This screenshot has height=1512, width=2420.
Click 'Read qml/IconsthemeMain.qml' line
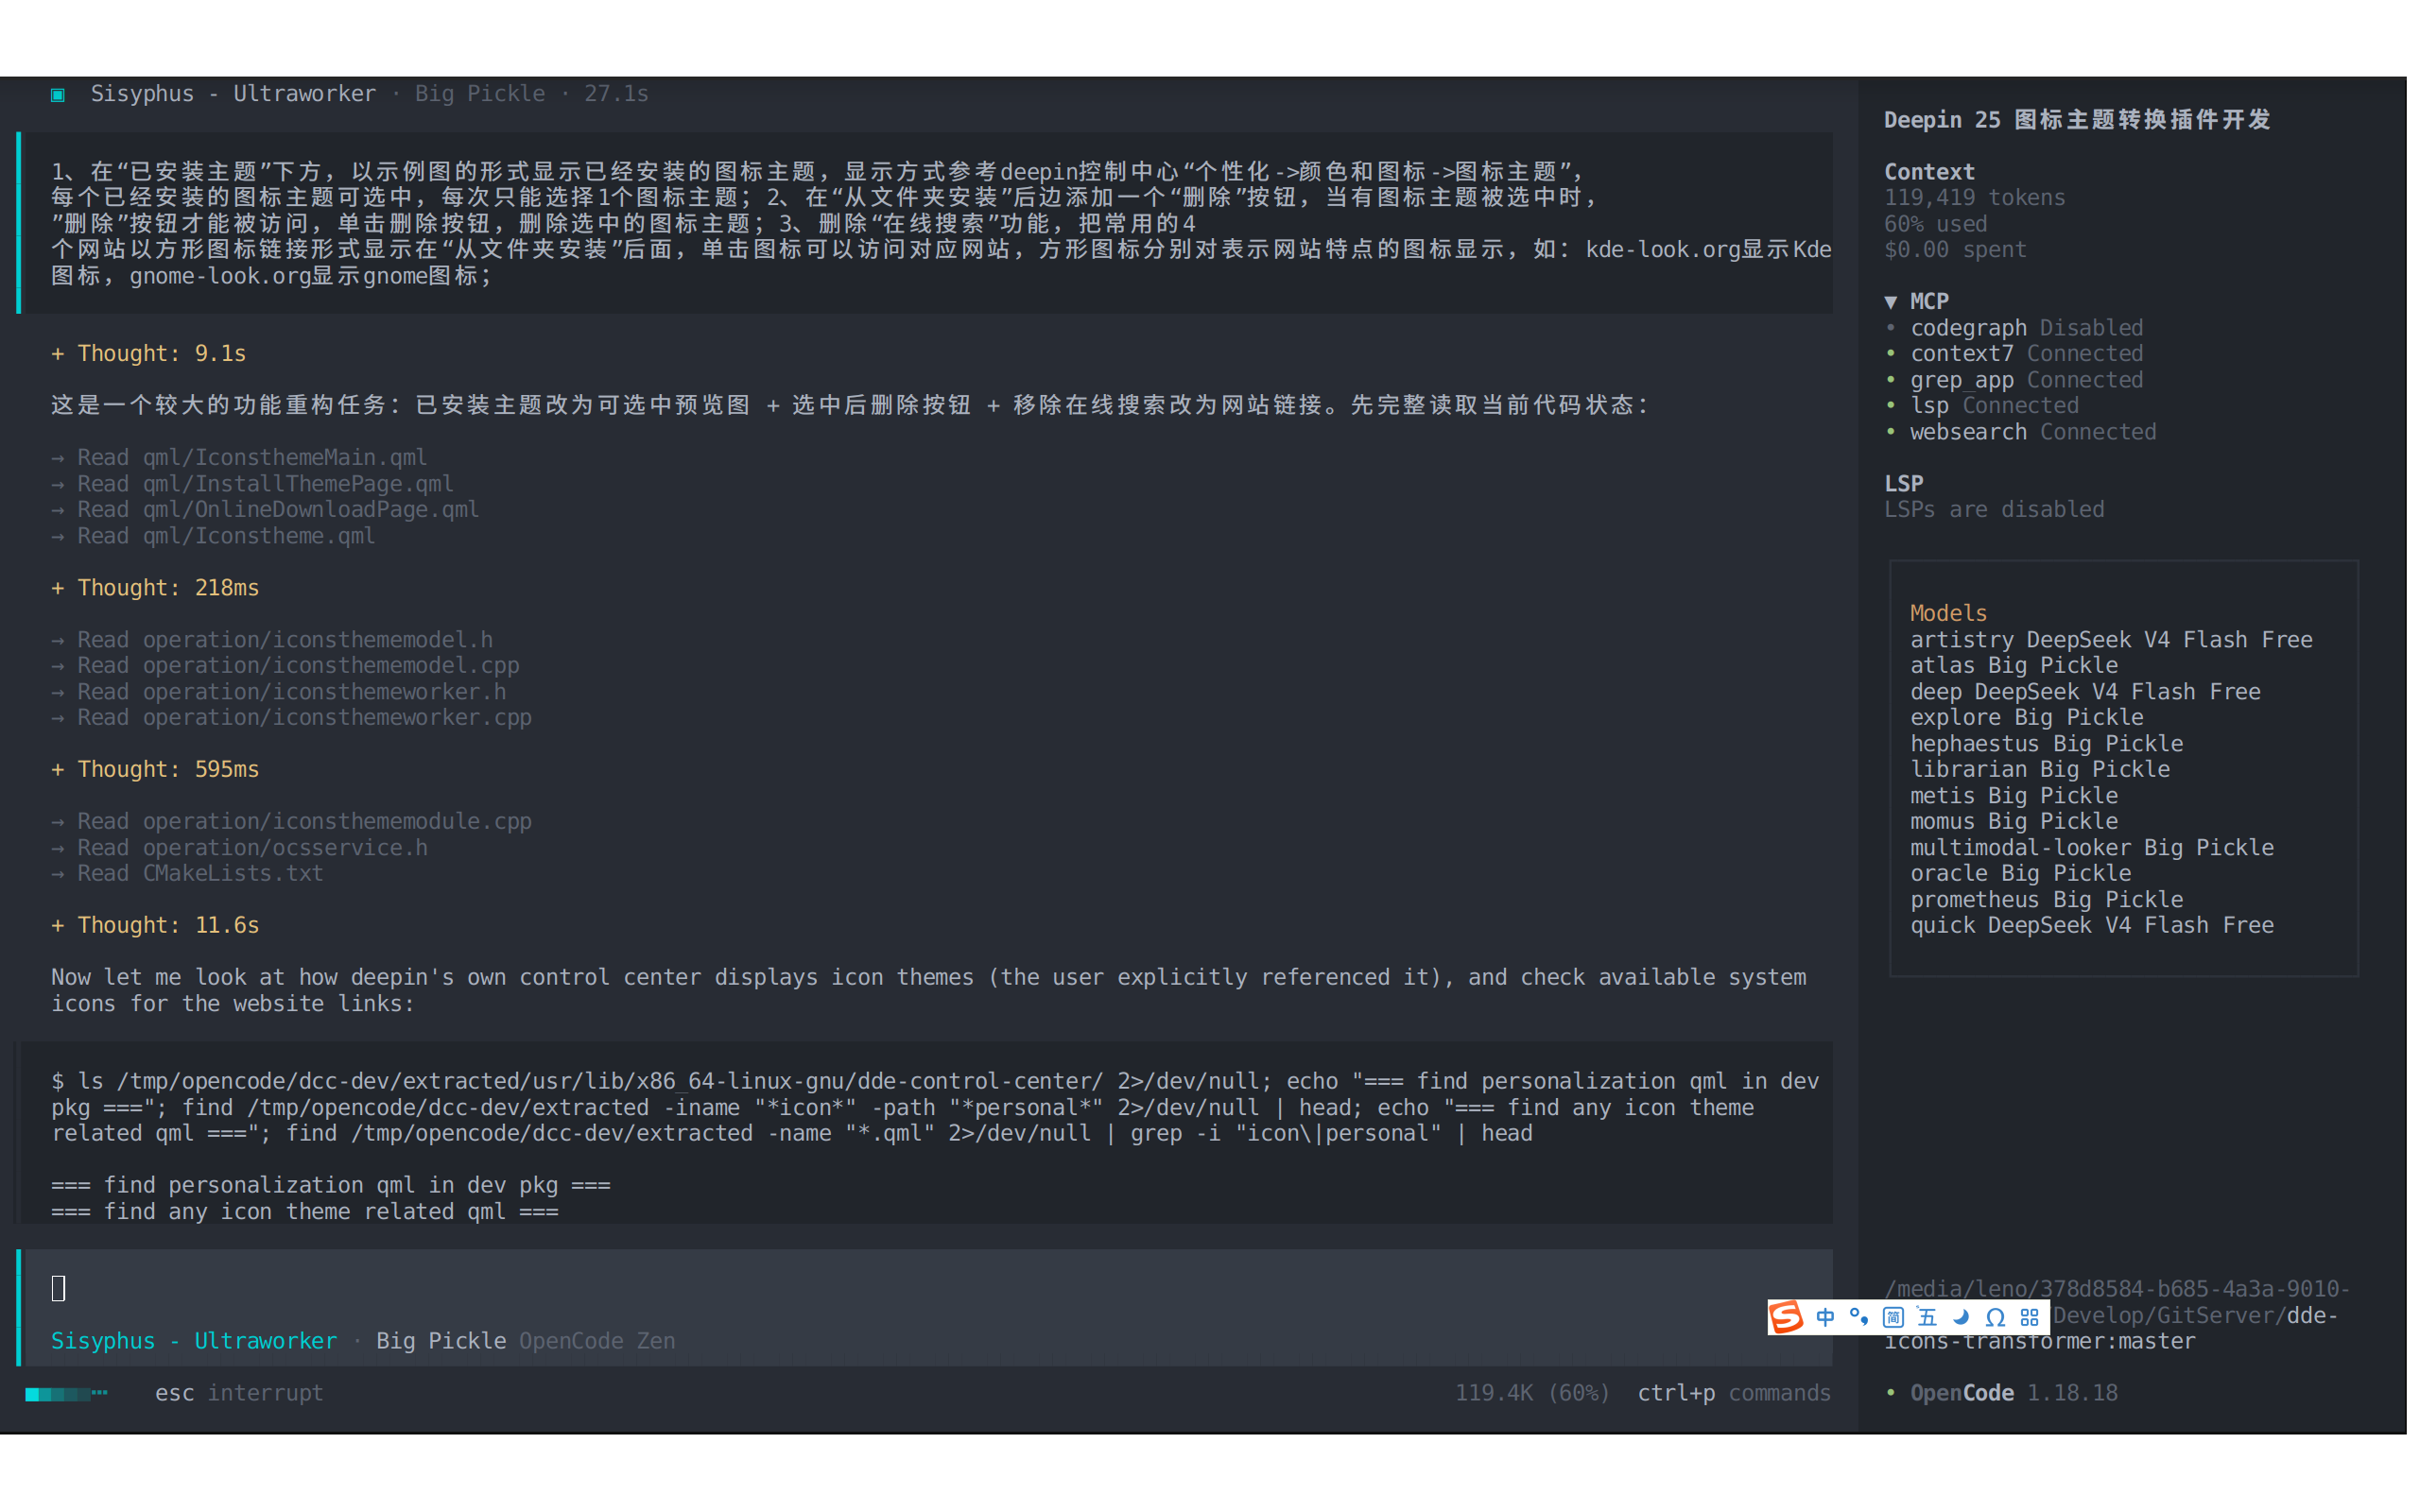click(x=239, y=457)
